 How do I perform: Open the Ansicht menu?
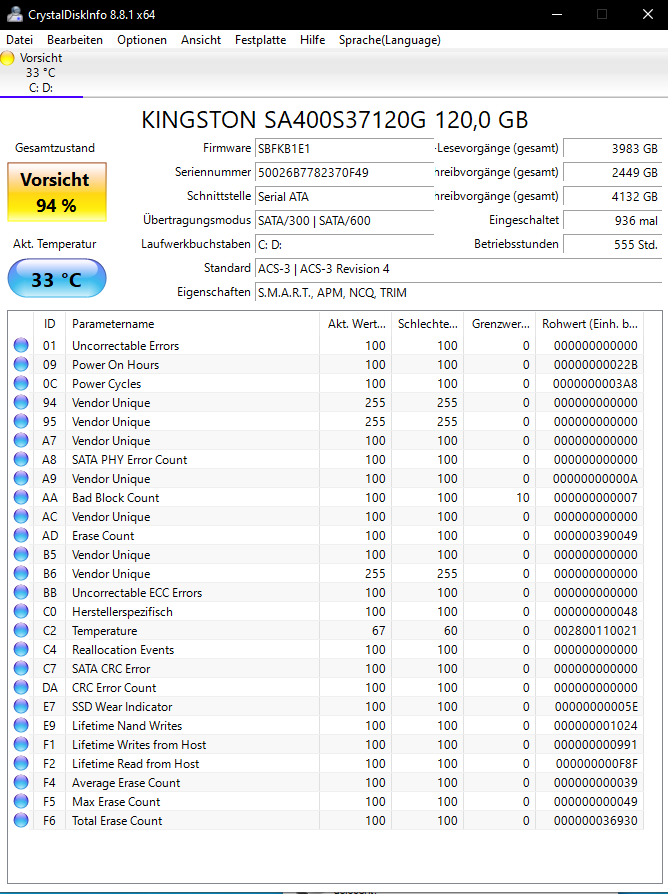(x=201, y=40)
